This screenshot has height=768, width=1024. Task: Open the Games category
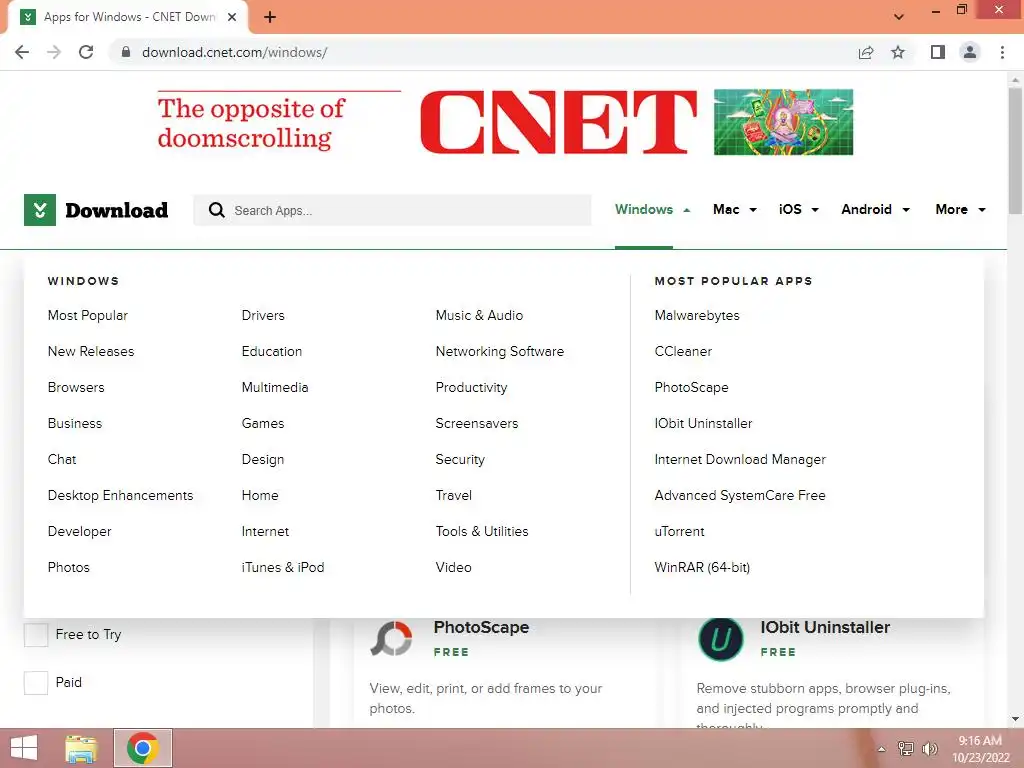pyautogui.click(x=263, y=423)
